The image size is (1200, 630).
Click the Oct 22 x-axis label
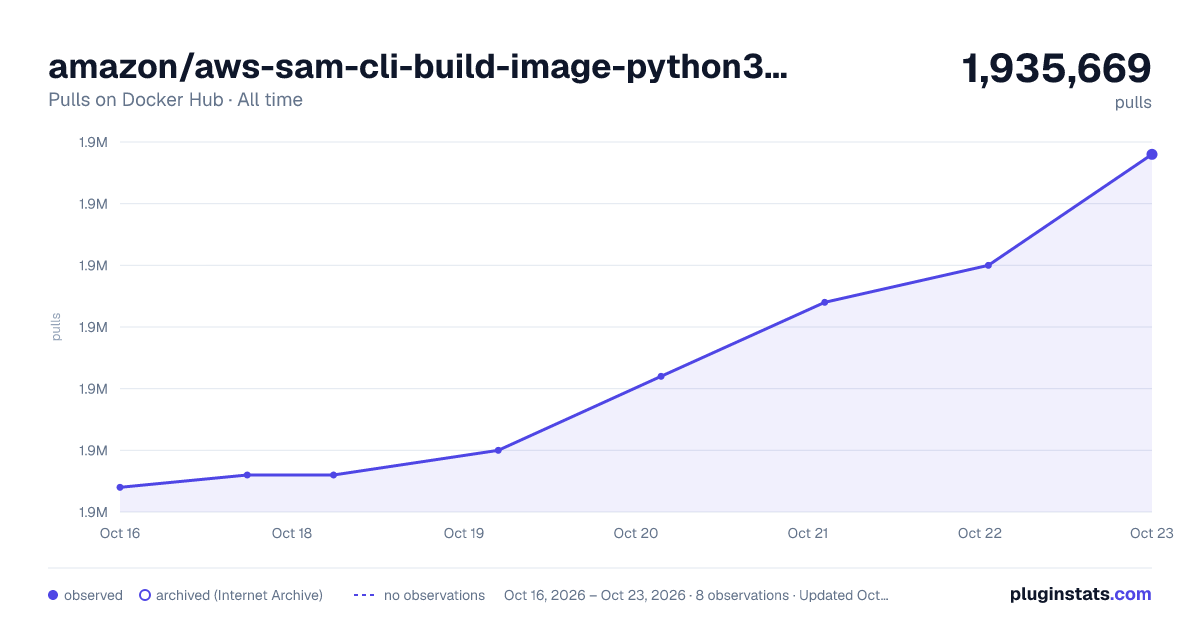tap(980, 533)
